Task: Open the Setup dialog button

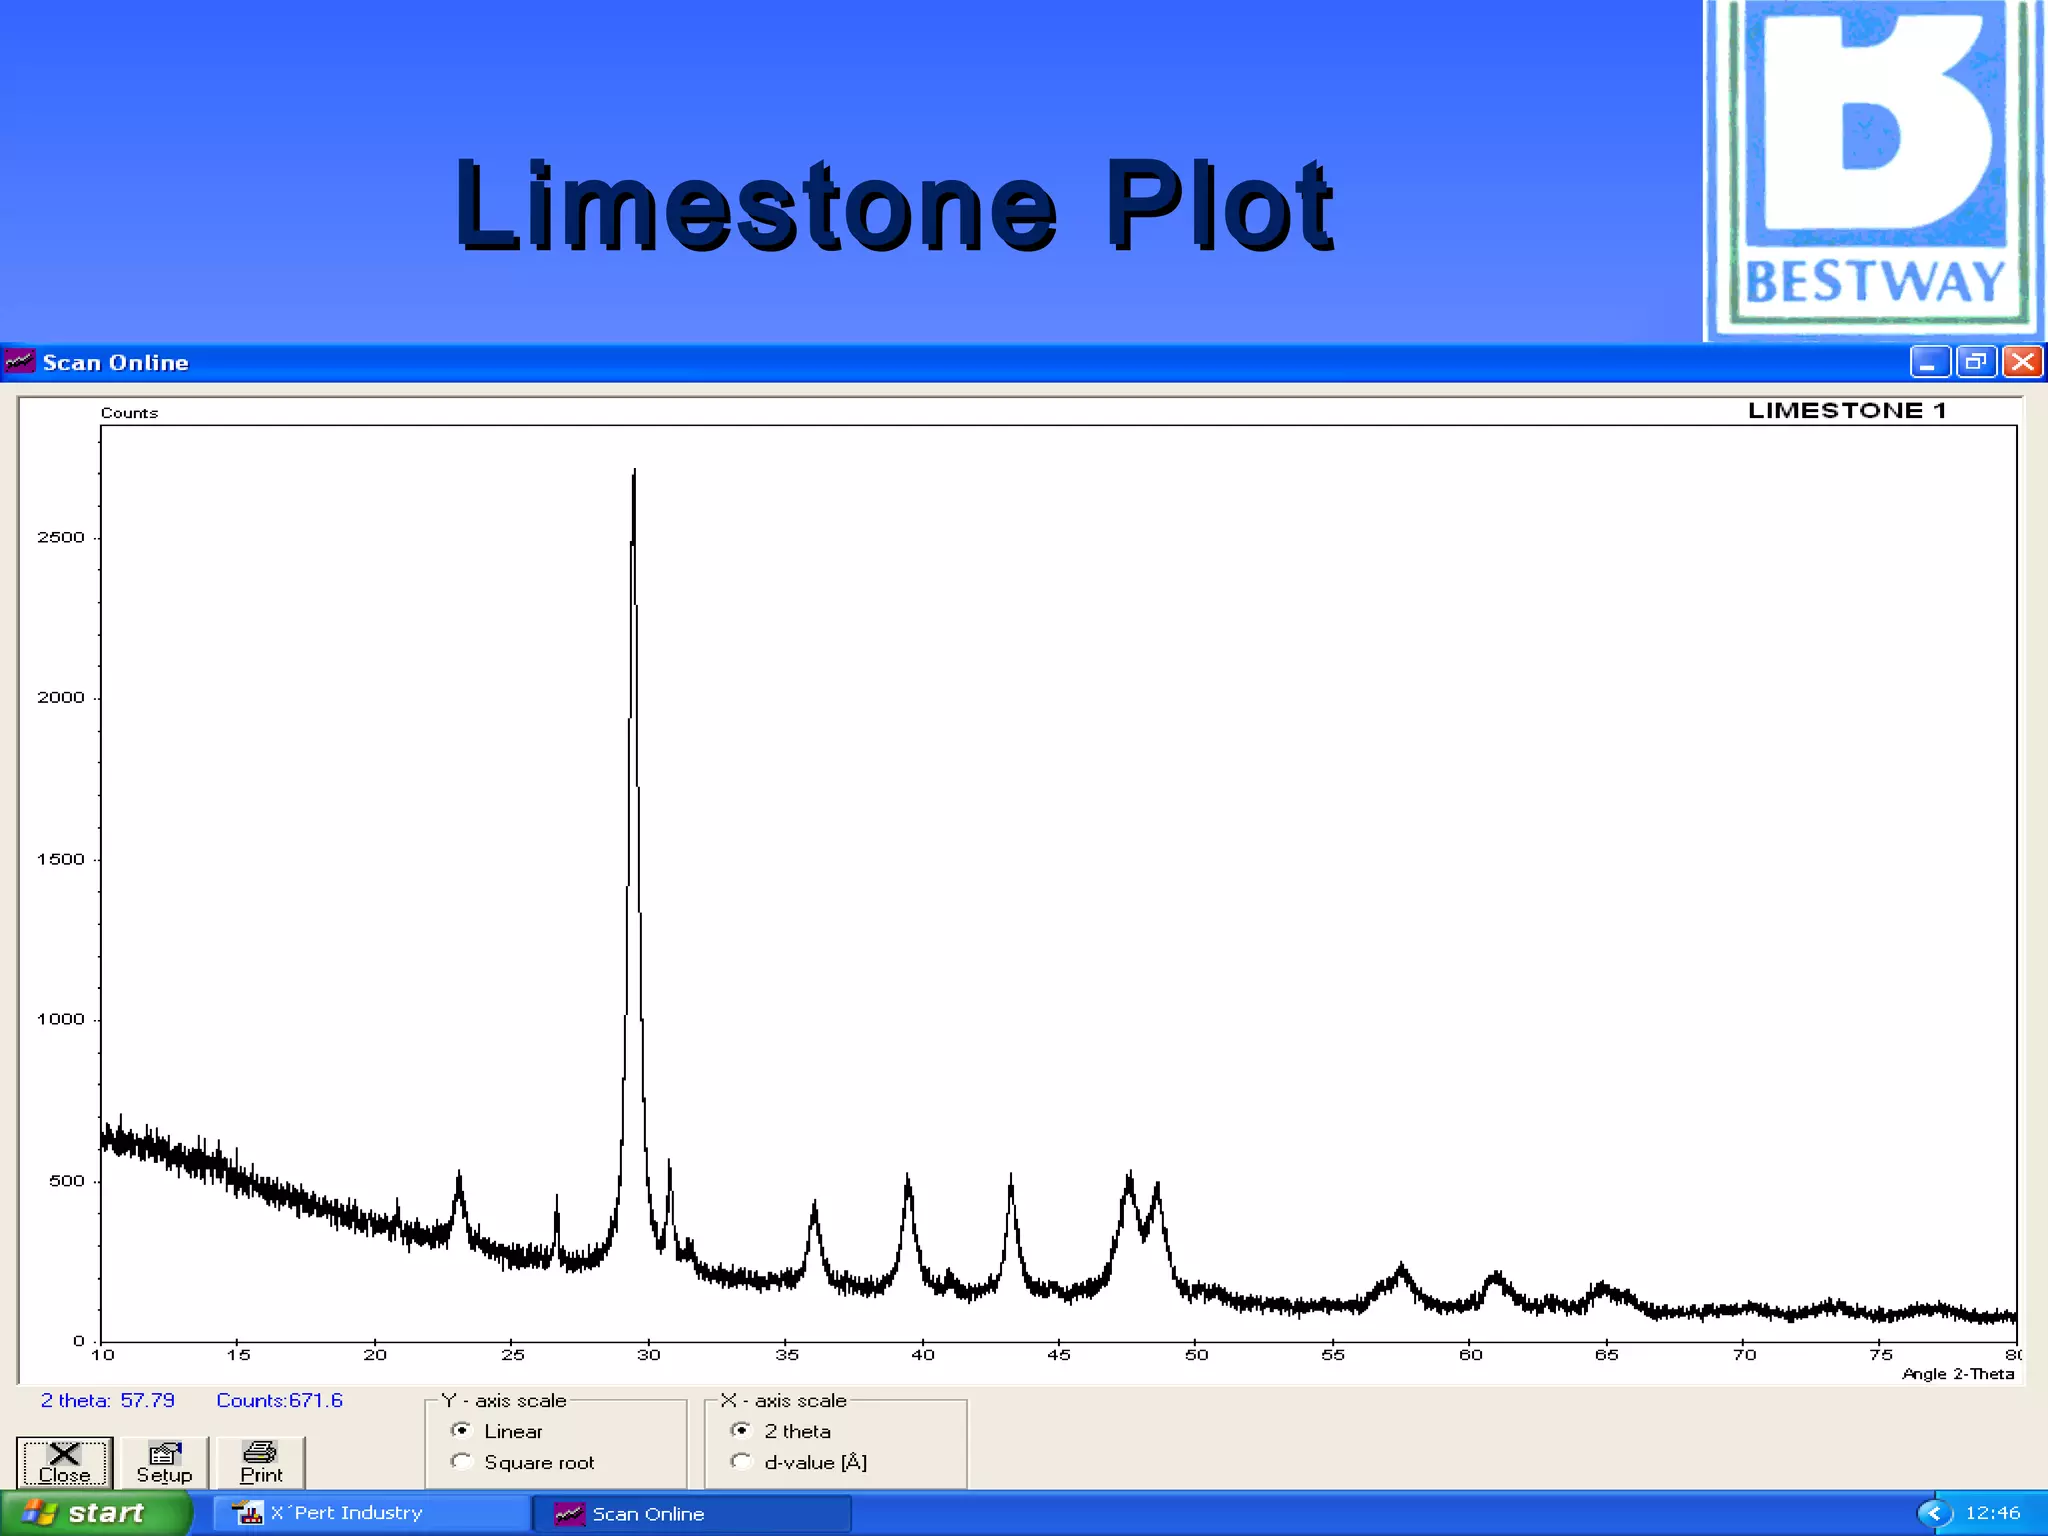Action: (x=164, y=1463)
